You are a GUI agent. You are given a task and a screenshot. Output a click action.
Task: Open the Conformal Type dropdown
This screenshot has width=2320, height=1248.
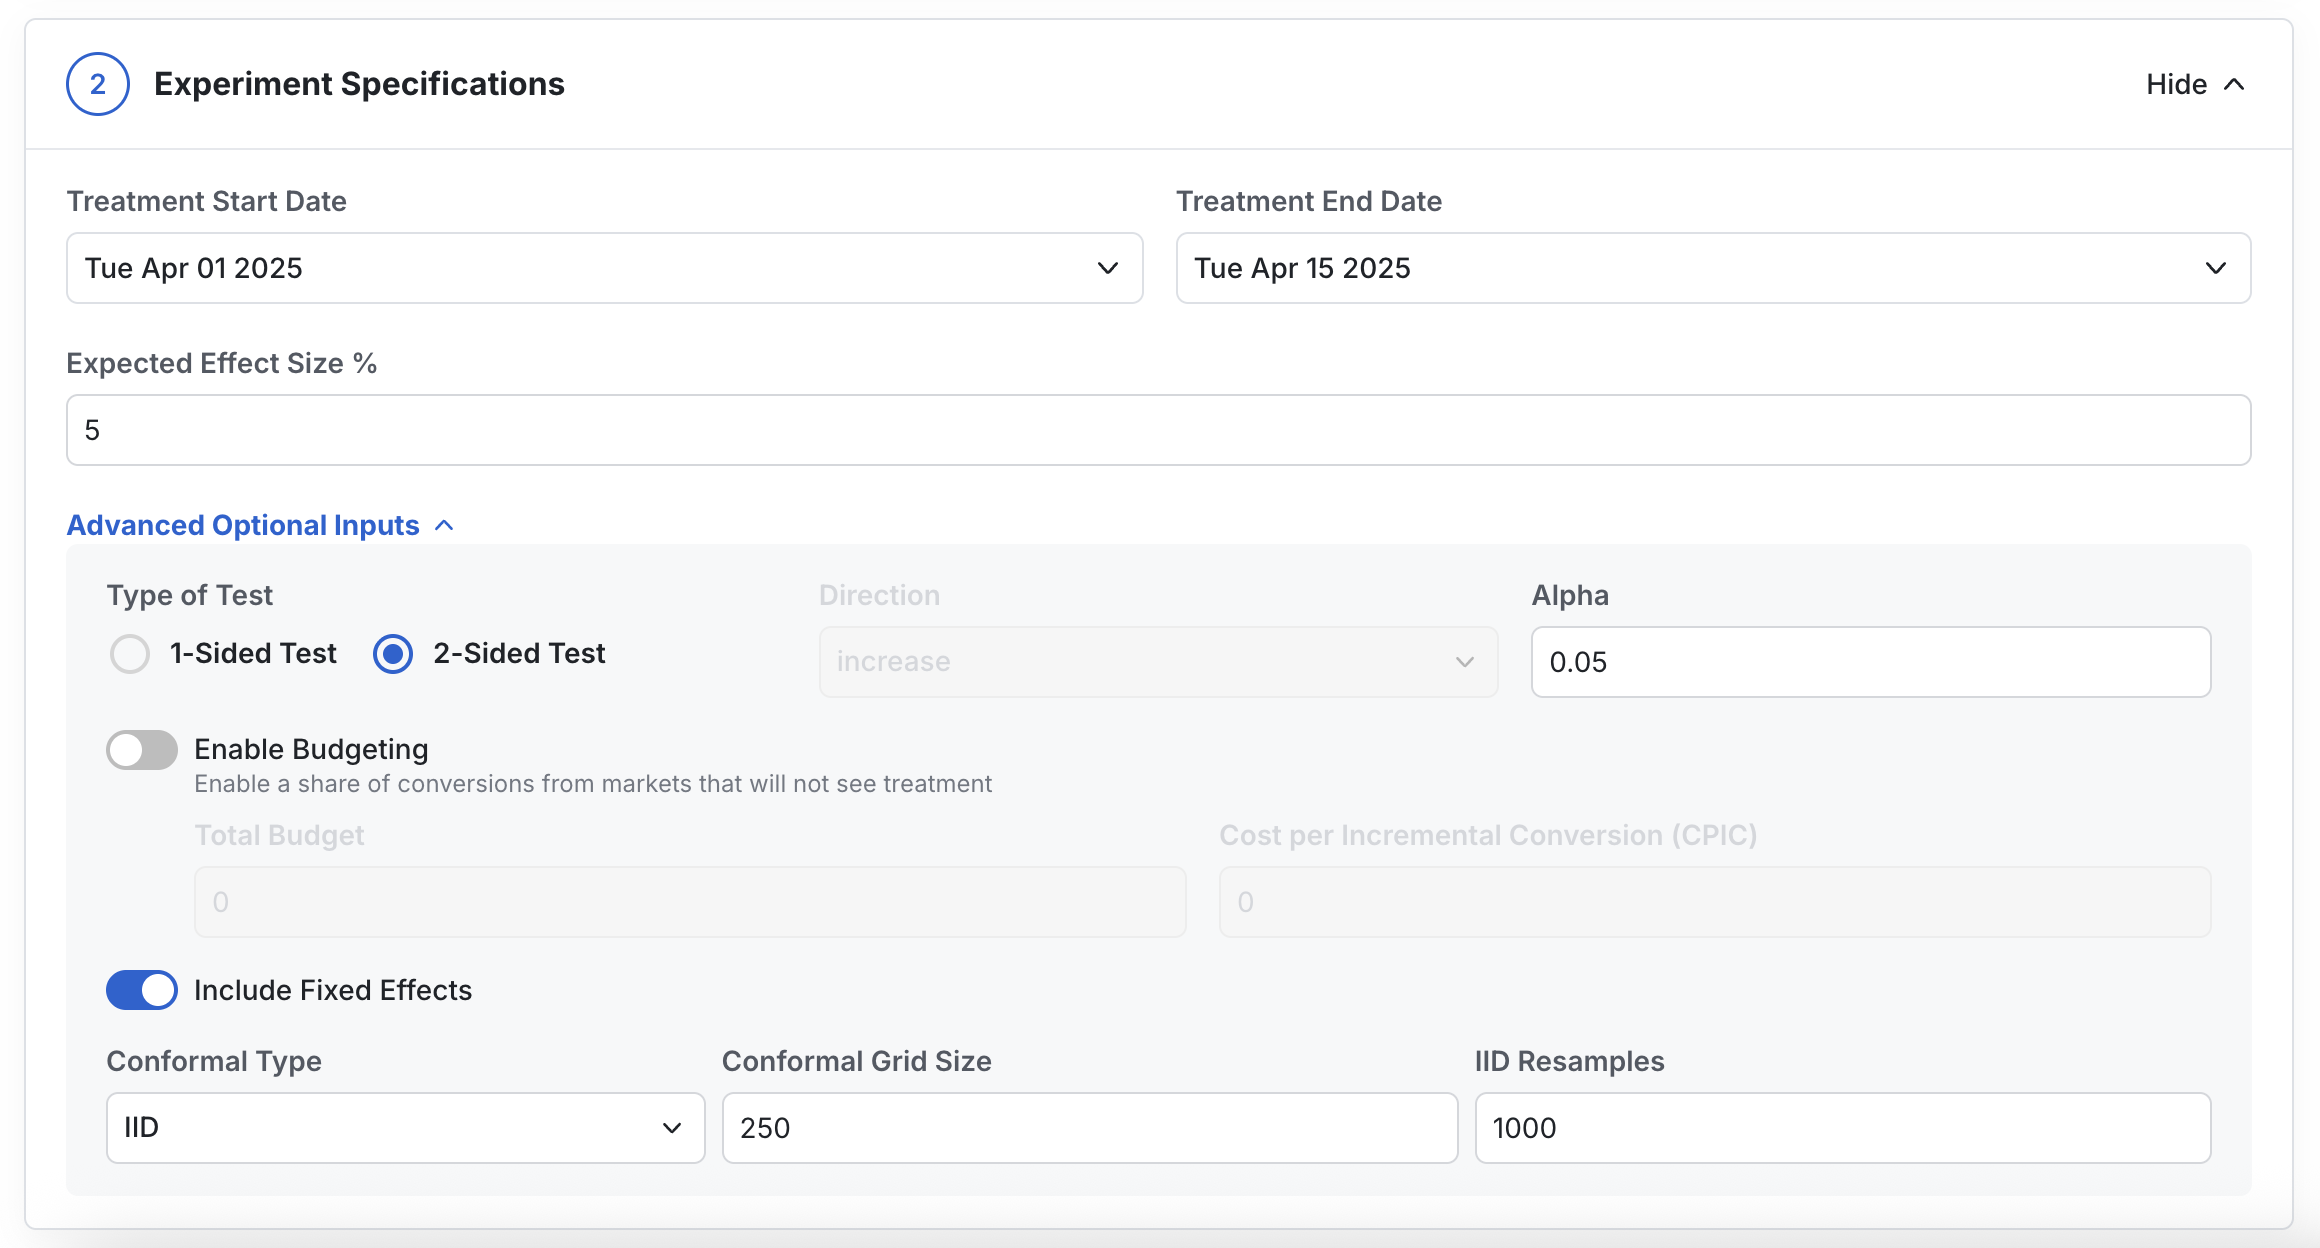click(x=404, y=1128)
